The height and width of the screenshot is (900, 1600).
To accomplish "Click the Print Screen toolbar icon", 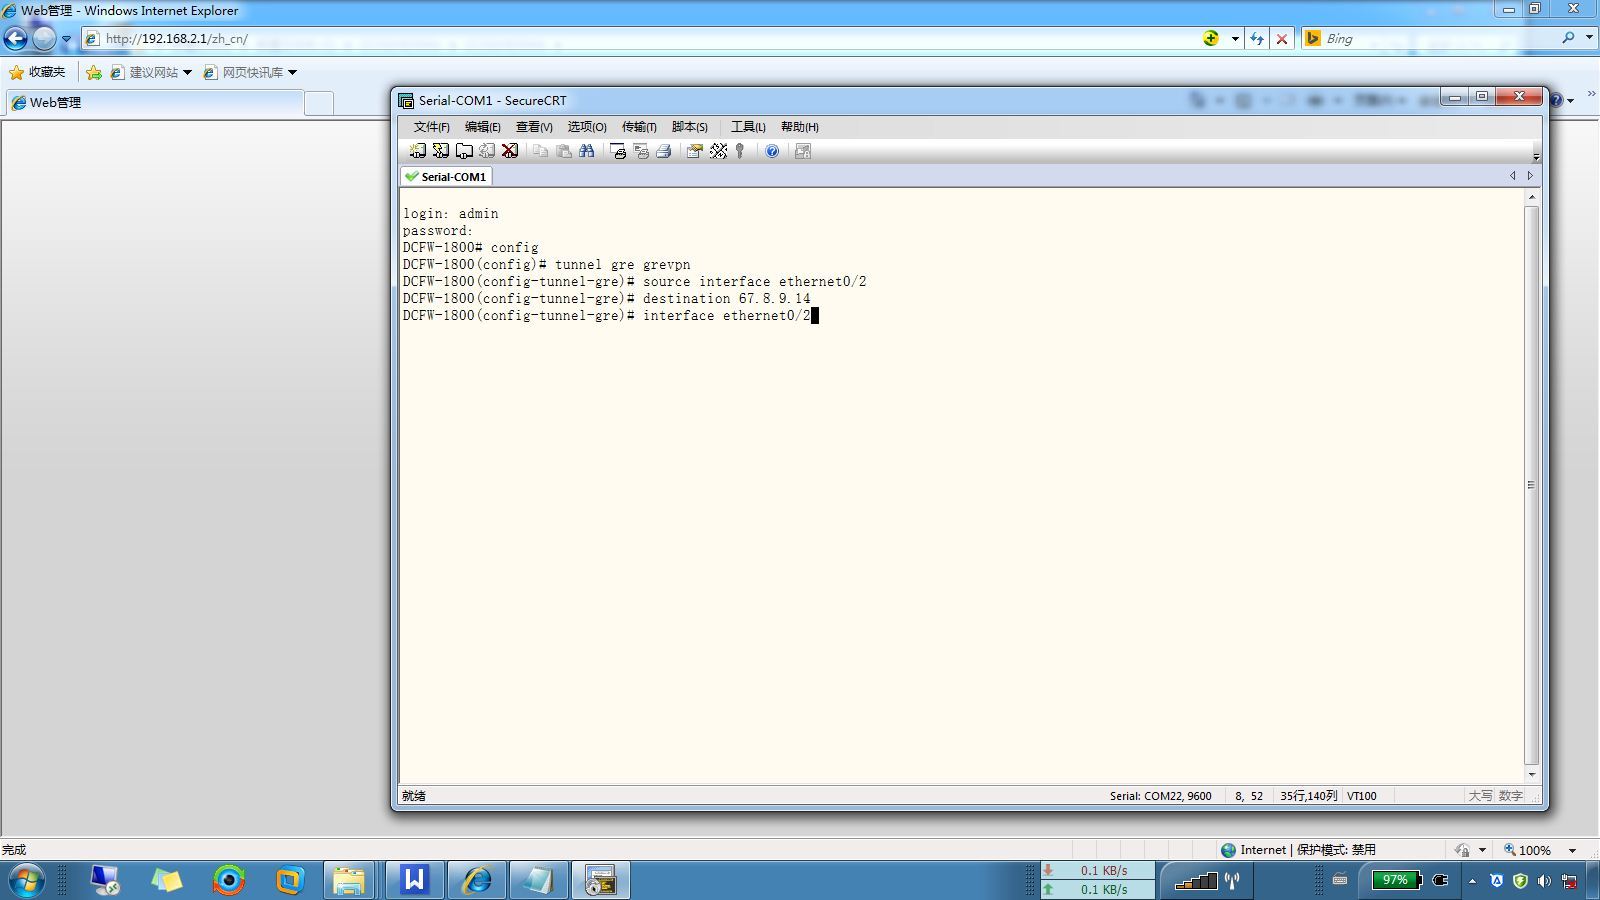I will [618, 151].
